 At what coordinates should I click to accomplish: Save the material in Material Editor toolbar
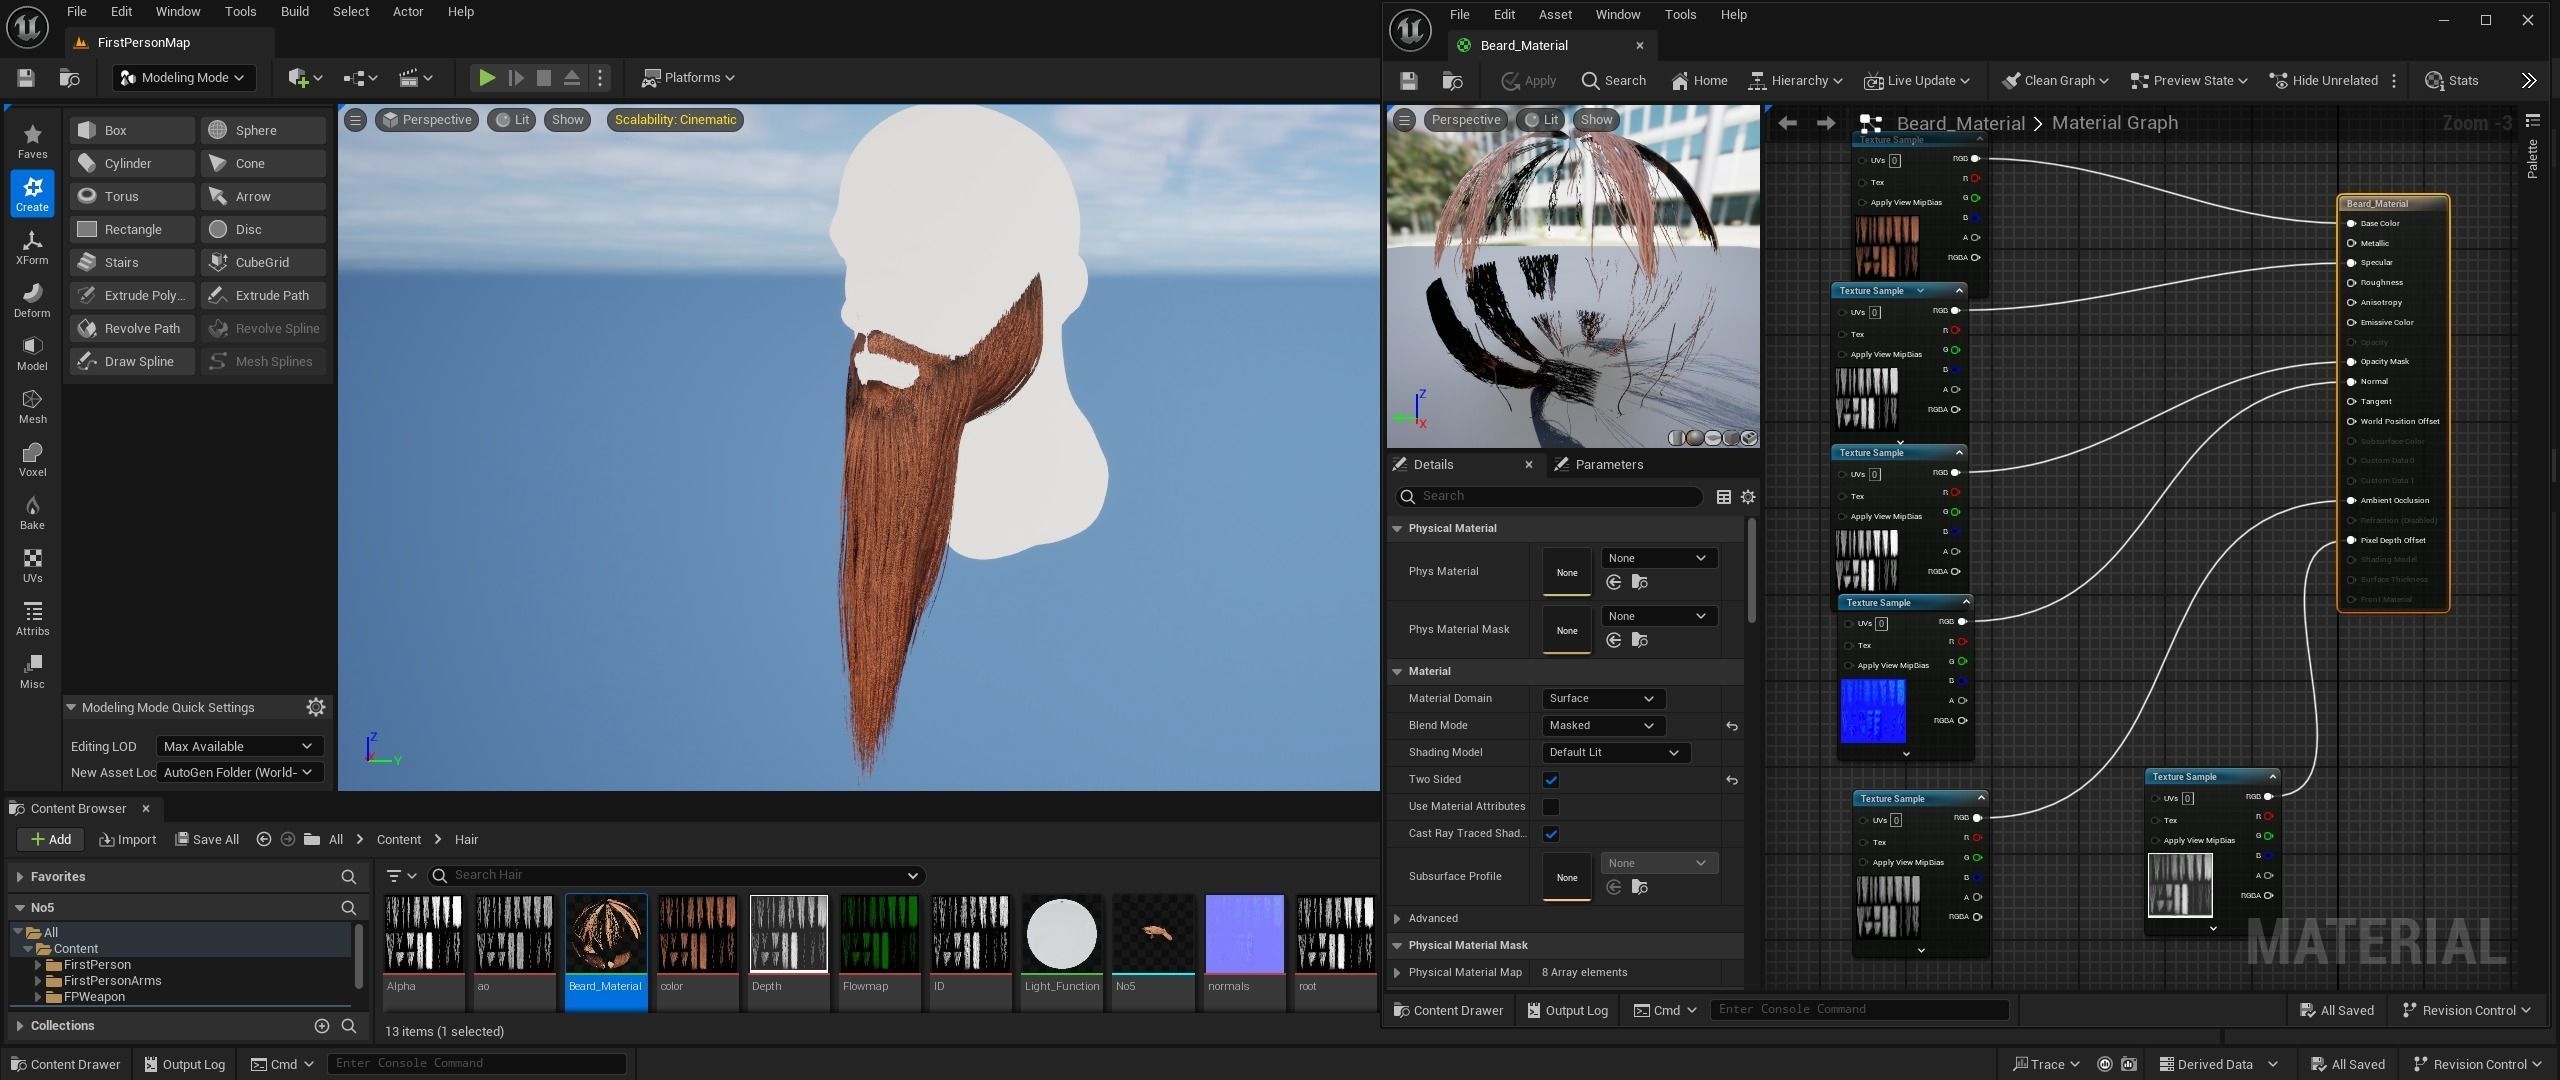pos(1408,80)
